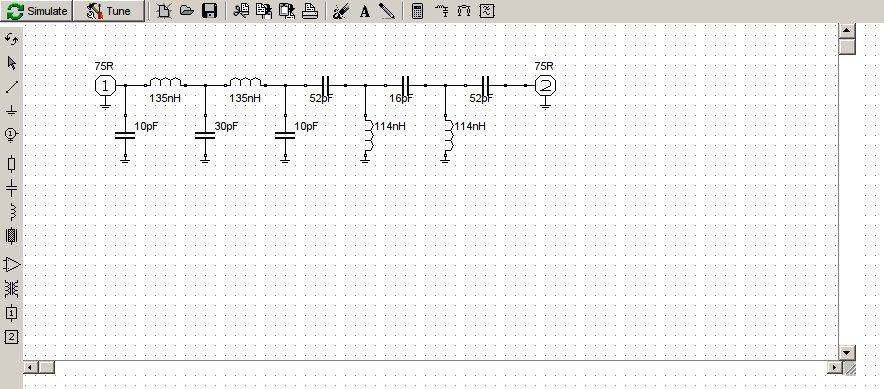Choose the capacitor component tool
This screenshot has width=884, height=389.
[11, 188]
